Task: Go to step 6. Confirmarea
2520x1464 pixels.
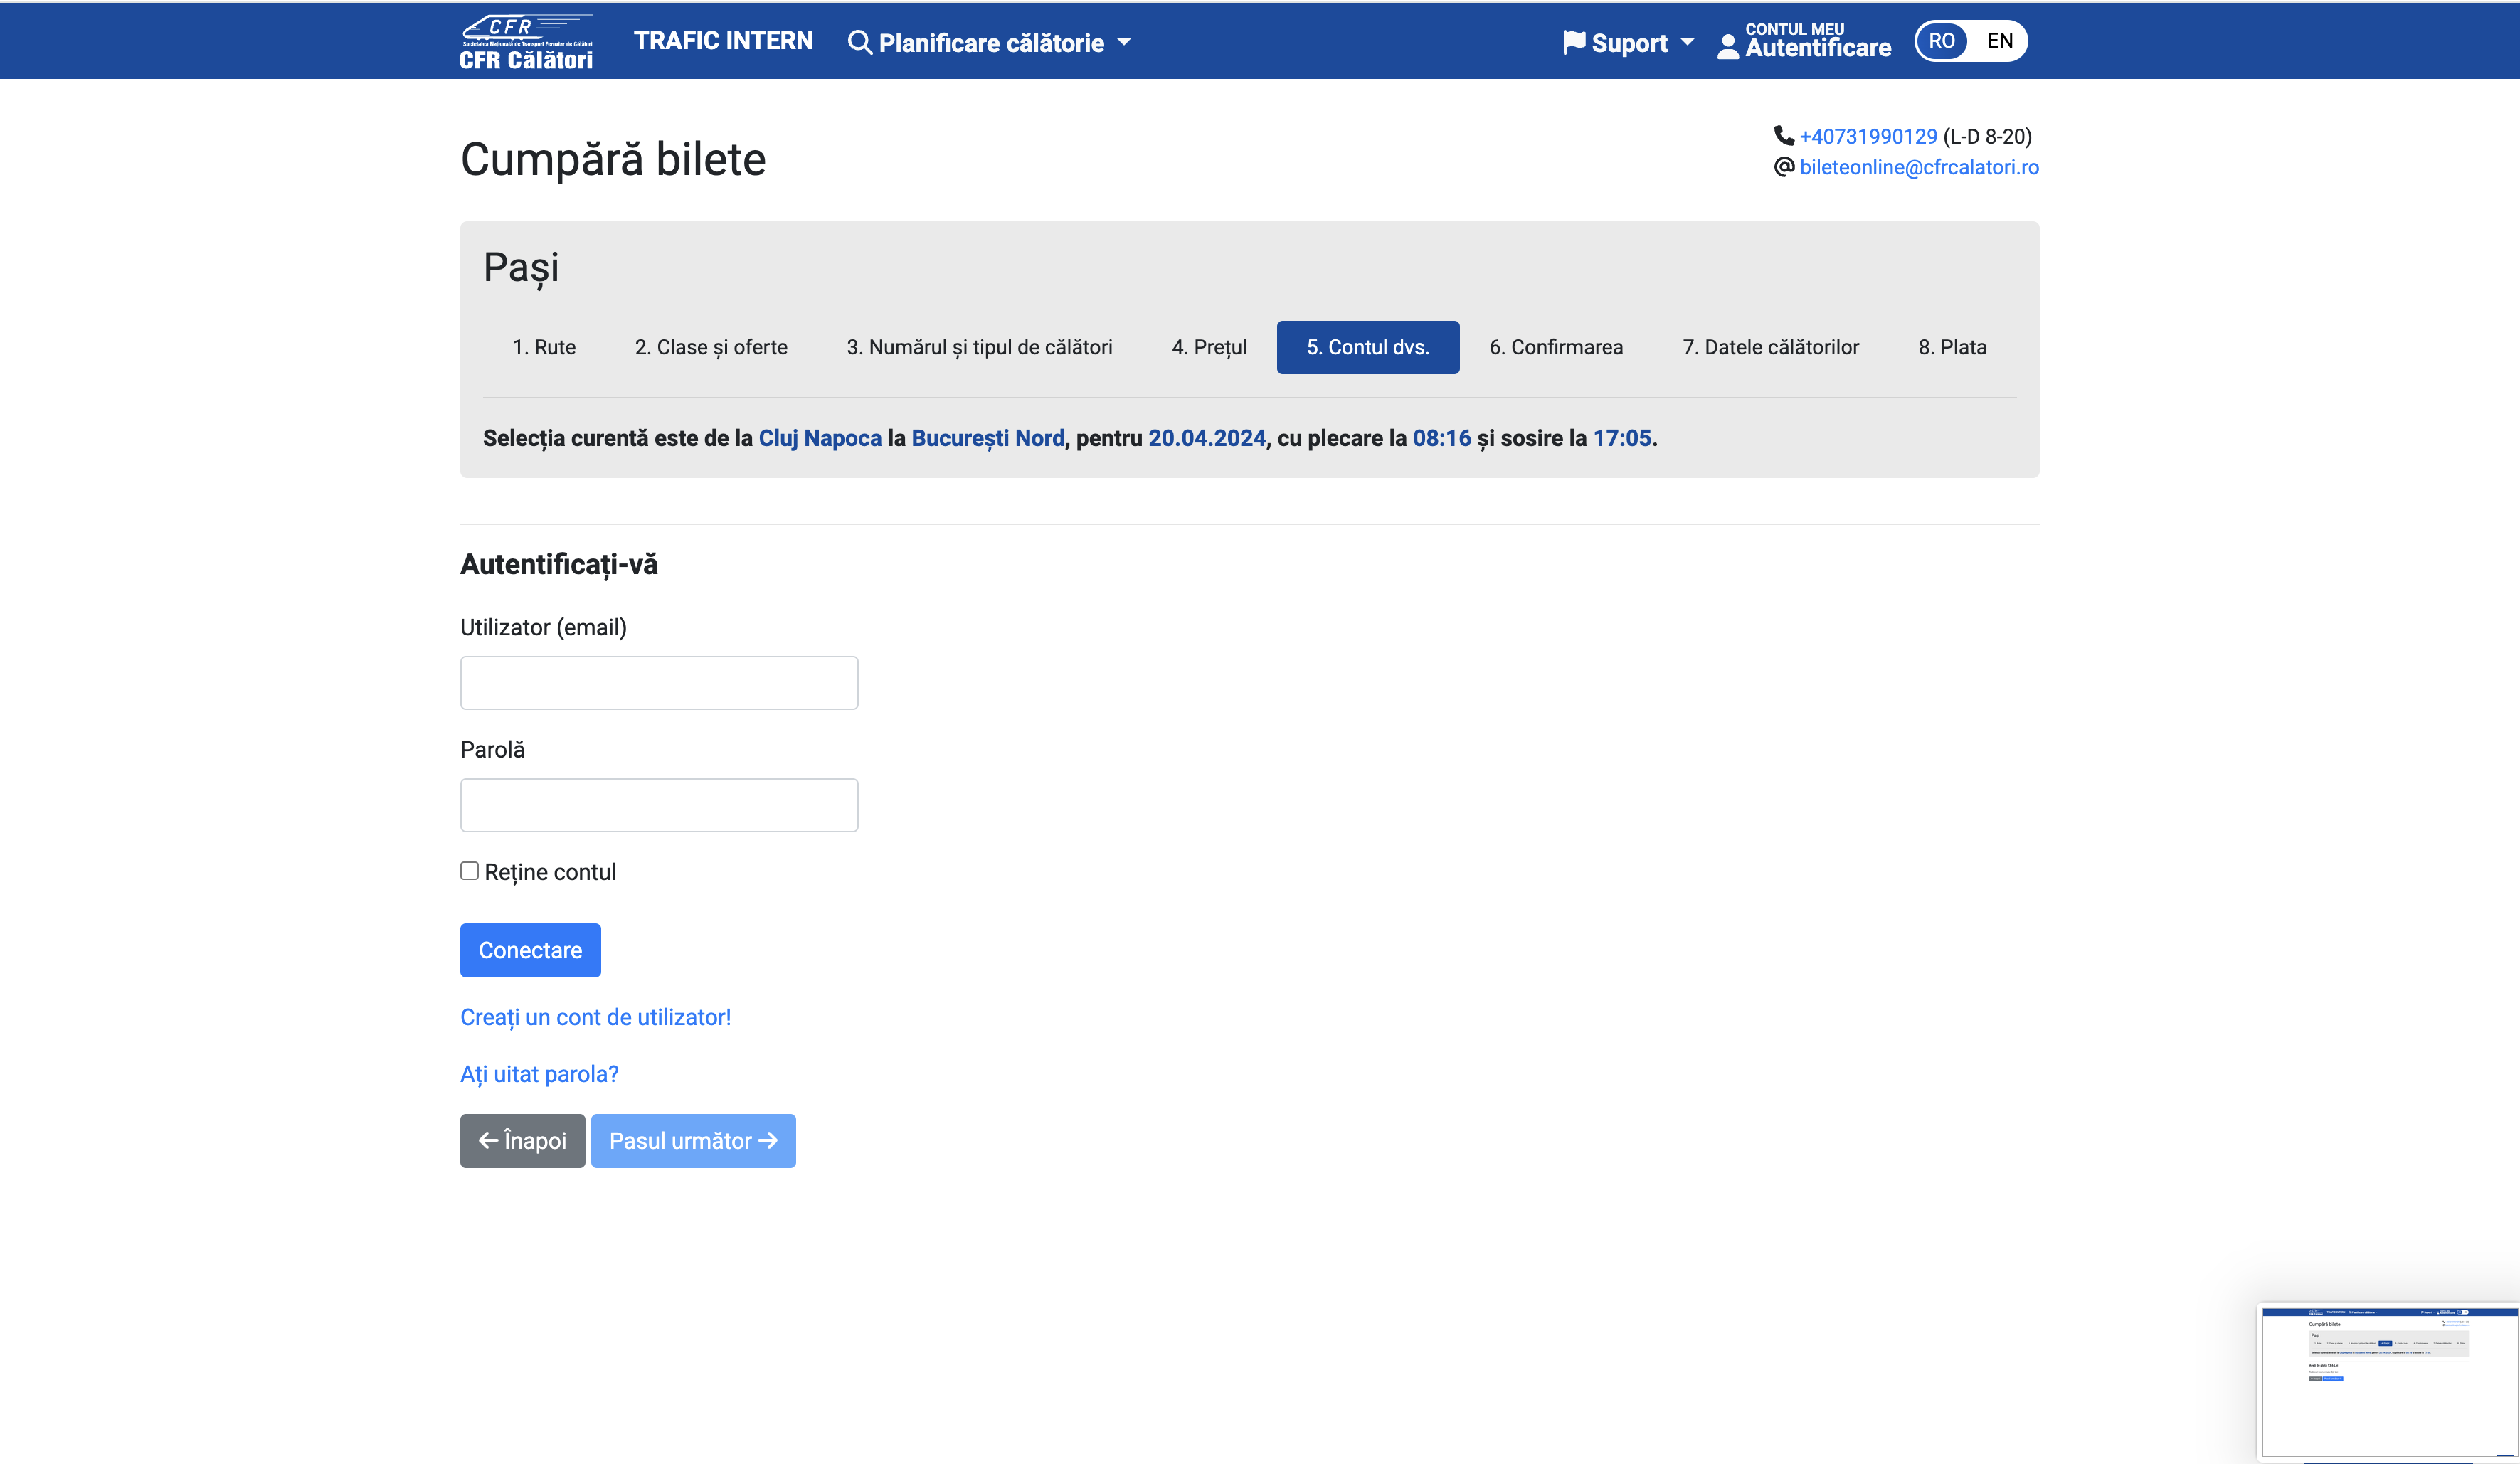Action: click(x=1556, y=347)
